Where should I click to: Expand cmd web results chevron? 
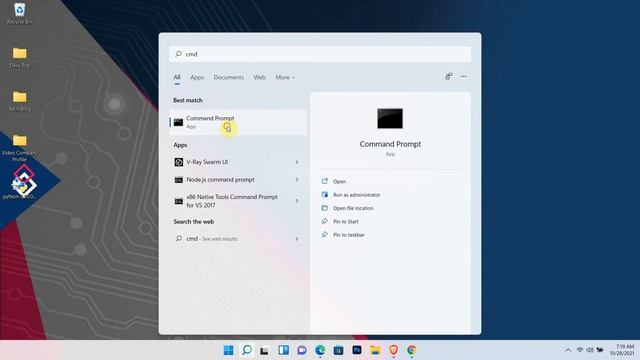[x=297, y=239]
